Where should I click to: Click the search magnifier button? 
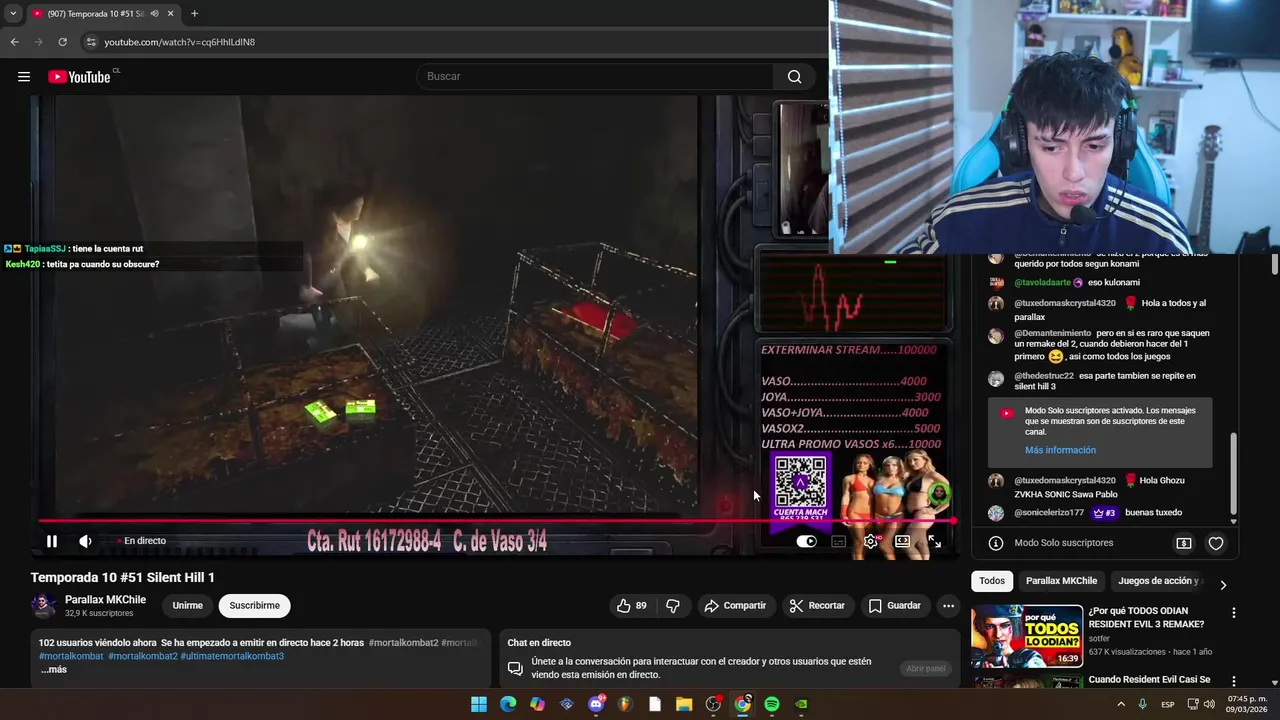point(794,77)
